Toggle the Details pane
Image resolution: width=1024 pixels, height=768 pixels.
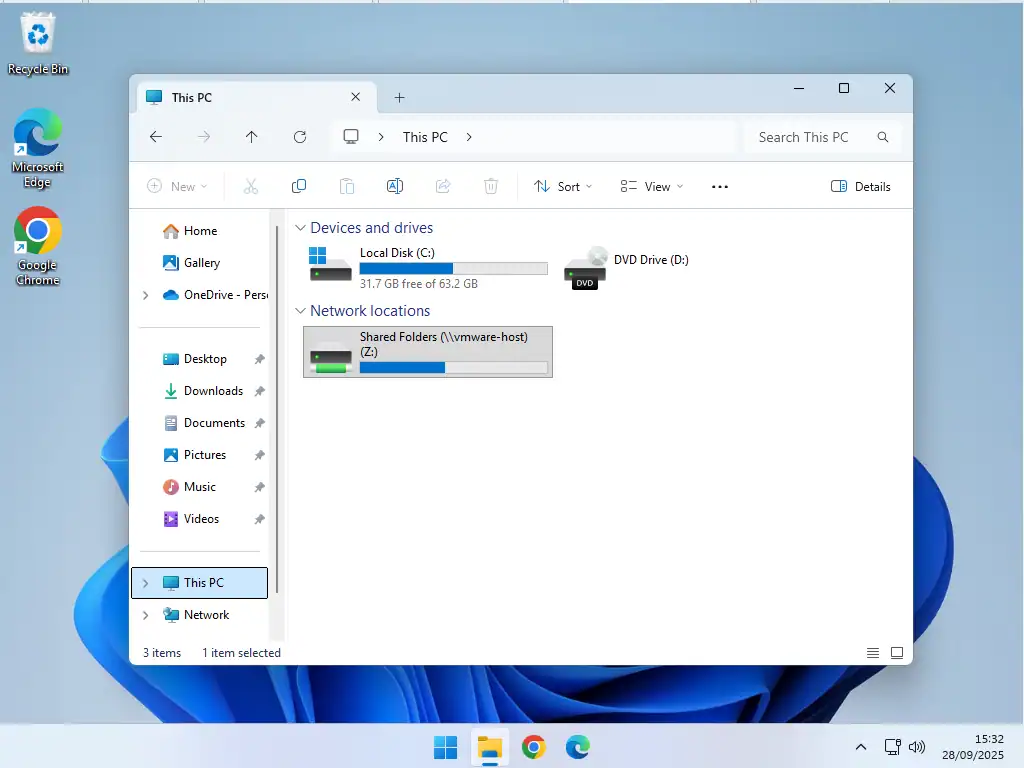coord(860,187)
